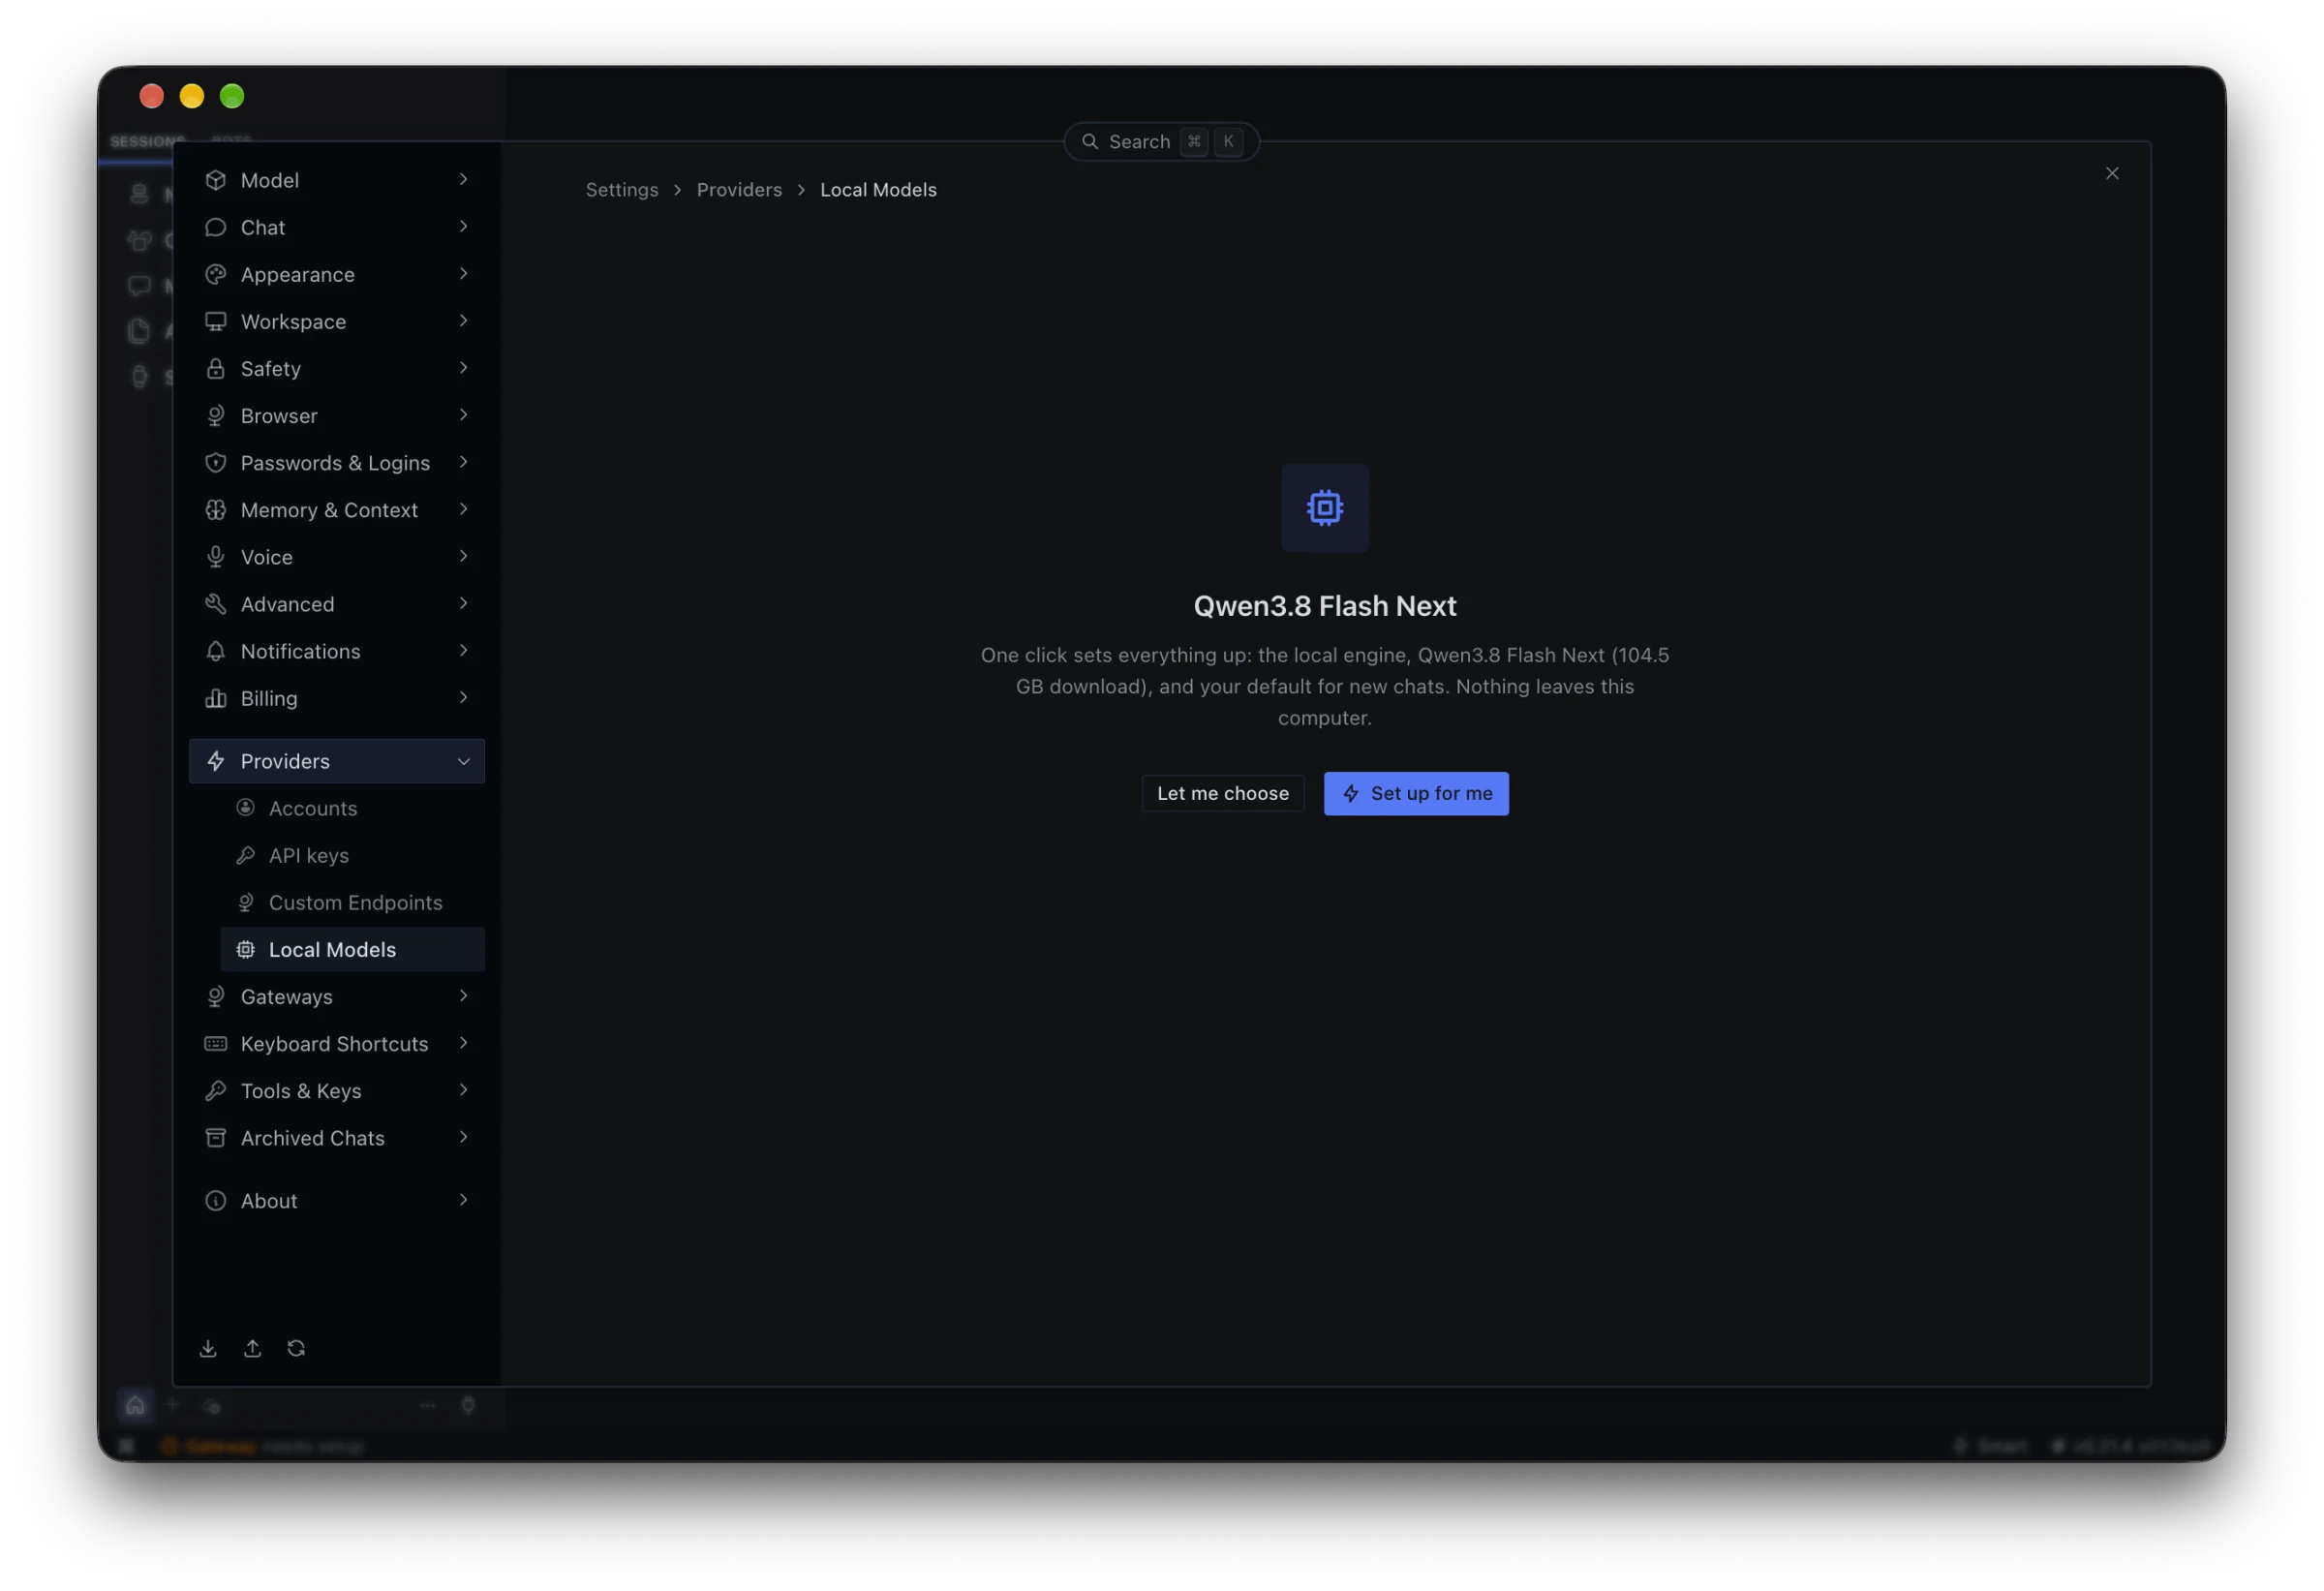This screenshot has height=1591, width=2324.
Task: Click the Safety lock icon
Action: coord(215,368)
